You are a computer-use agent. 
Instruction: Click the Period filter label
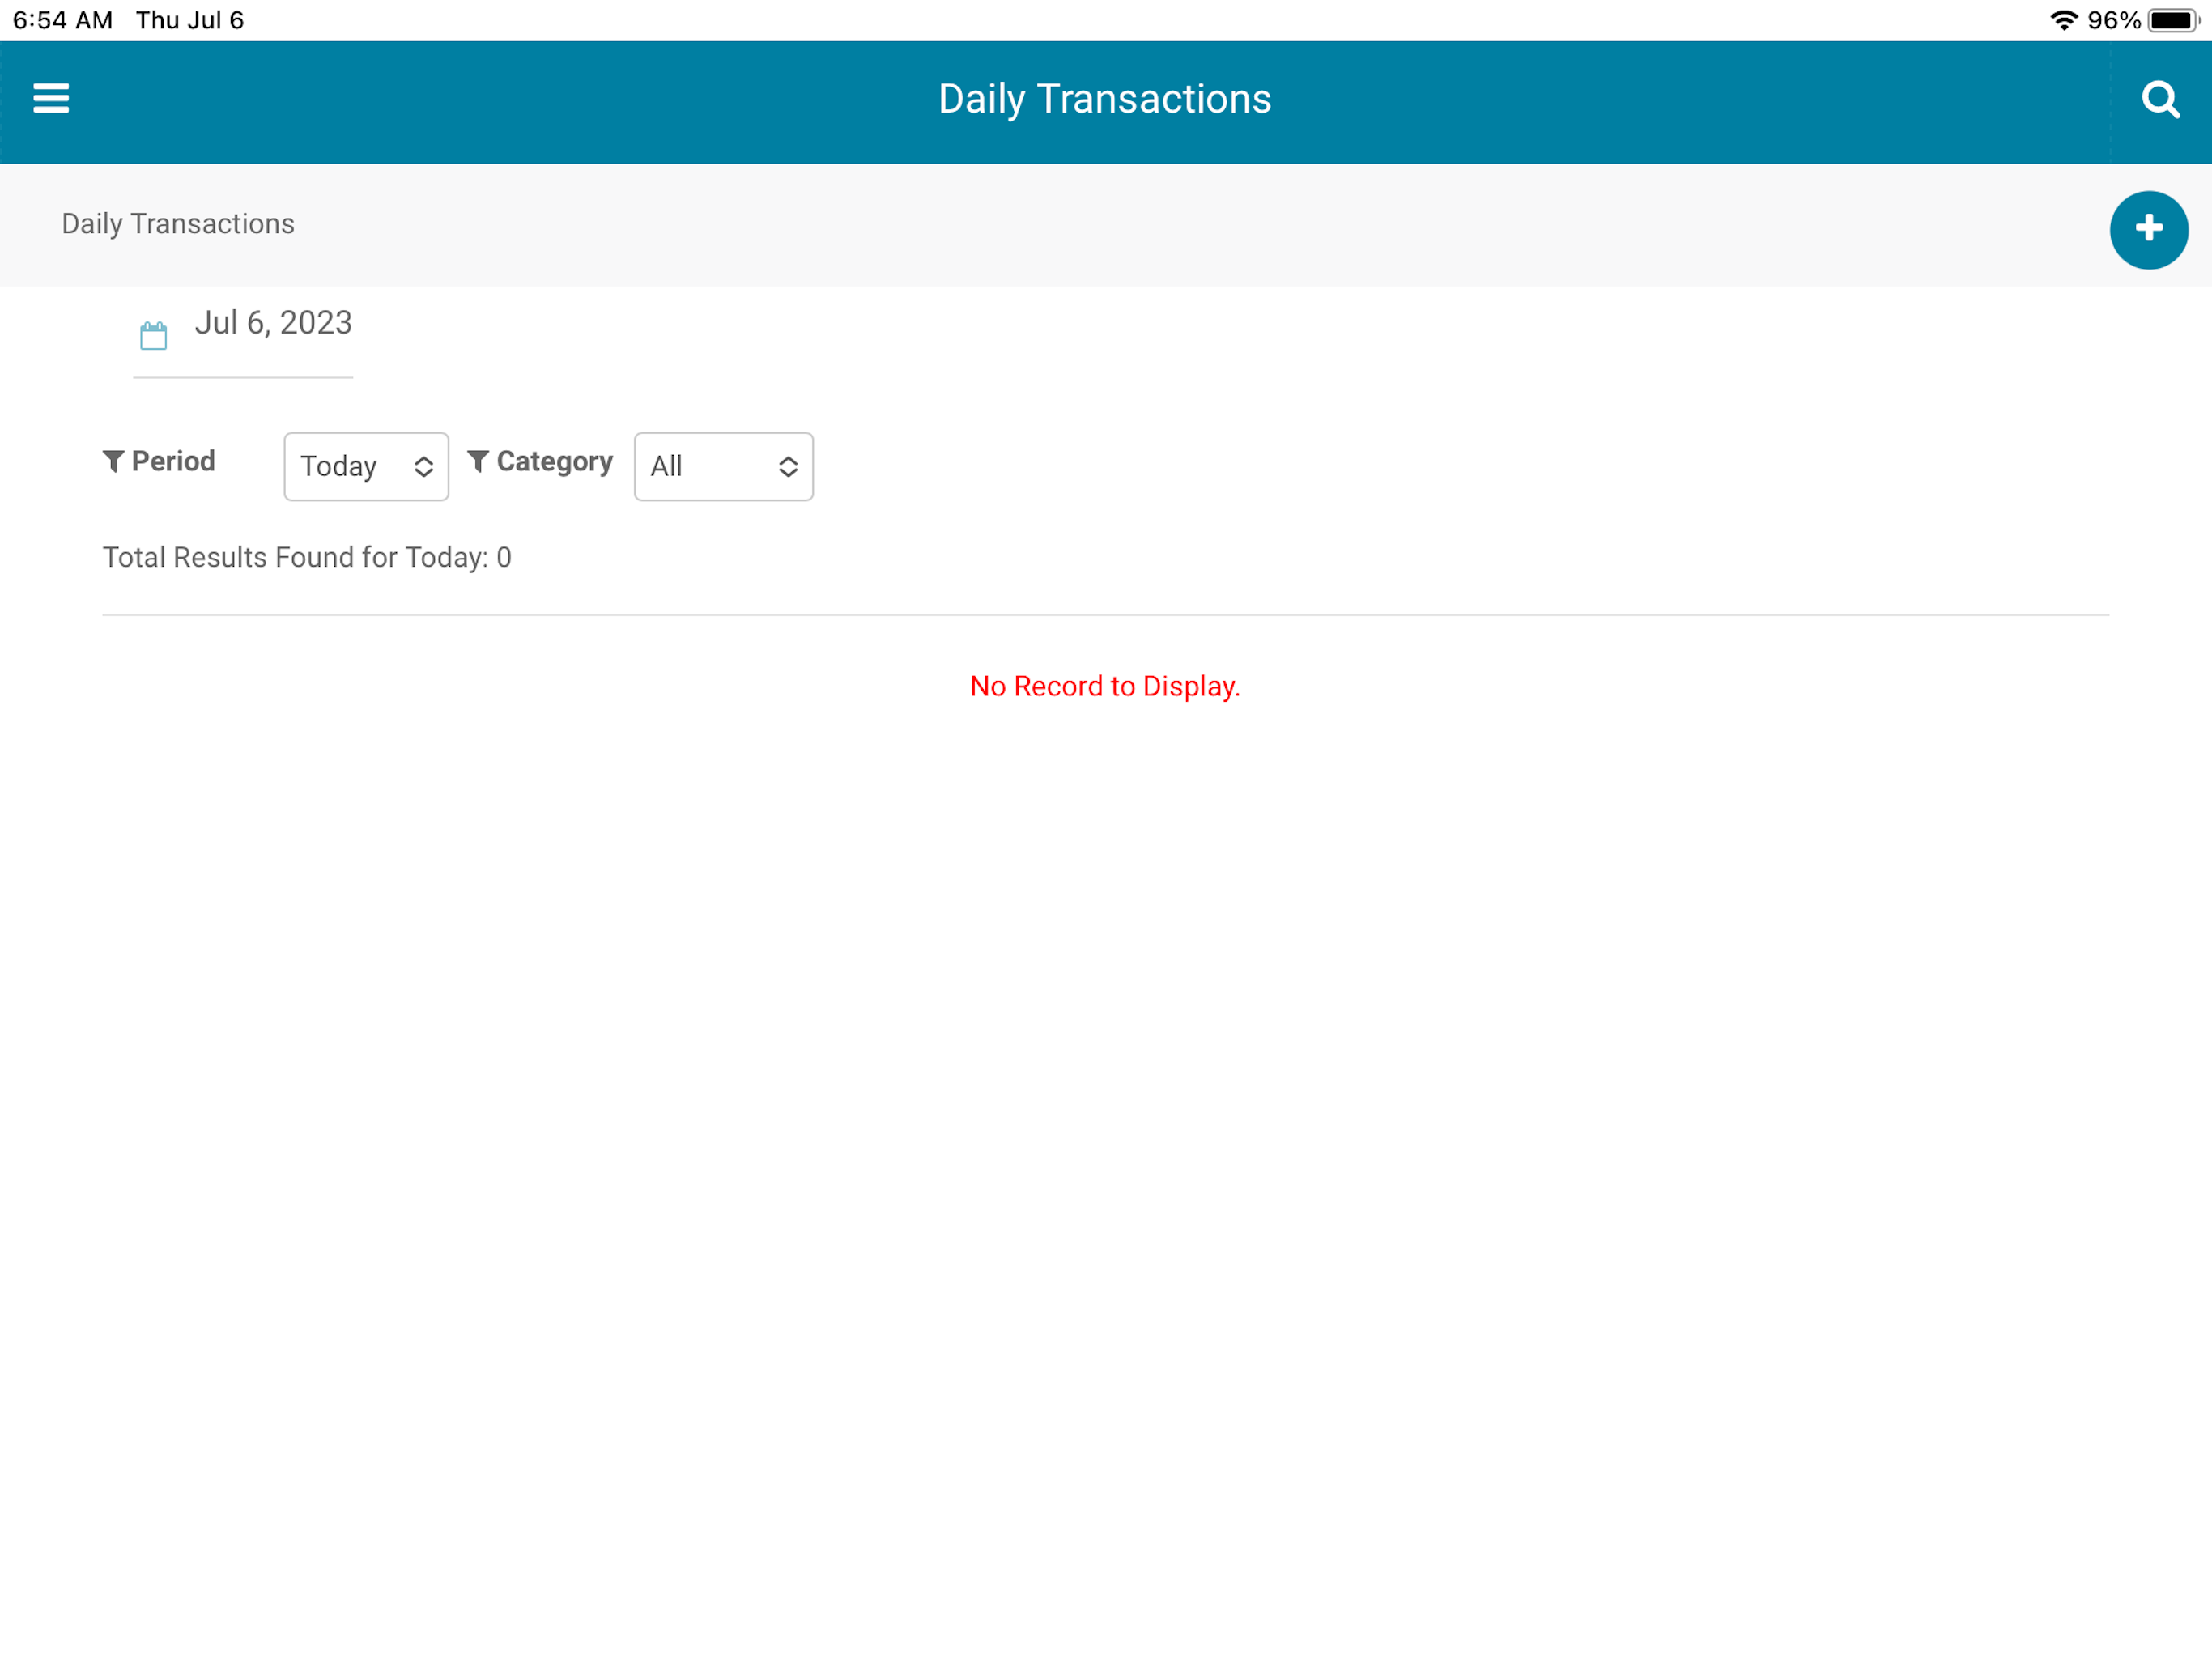173,461
